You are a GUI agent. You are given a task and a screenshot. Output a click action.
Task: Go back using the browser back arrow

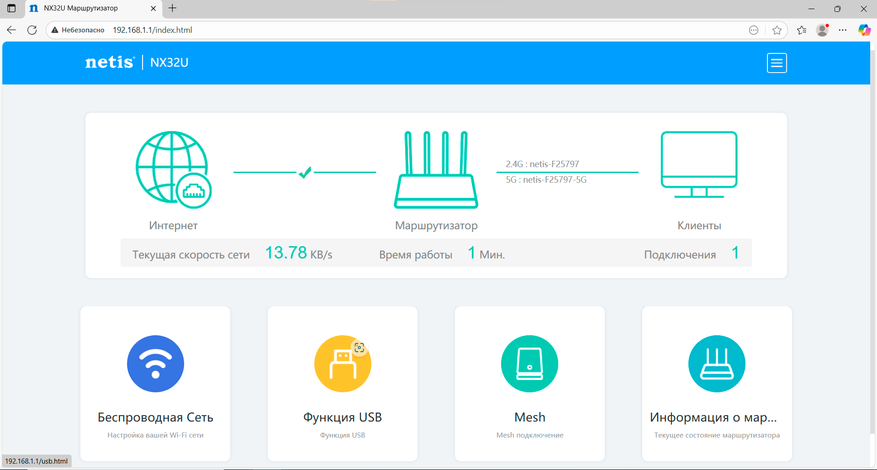pos(11,30)
